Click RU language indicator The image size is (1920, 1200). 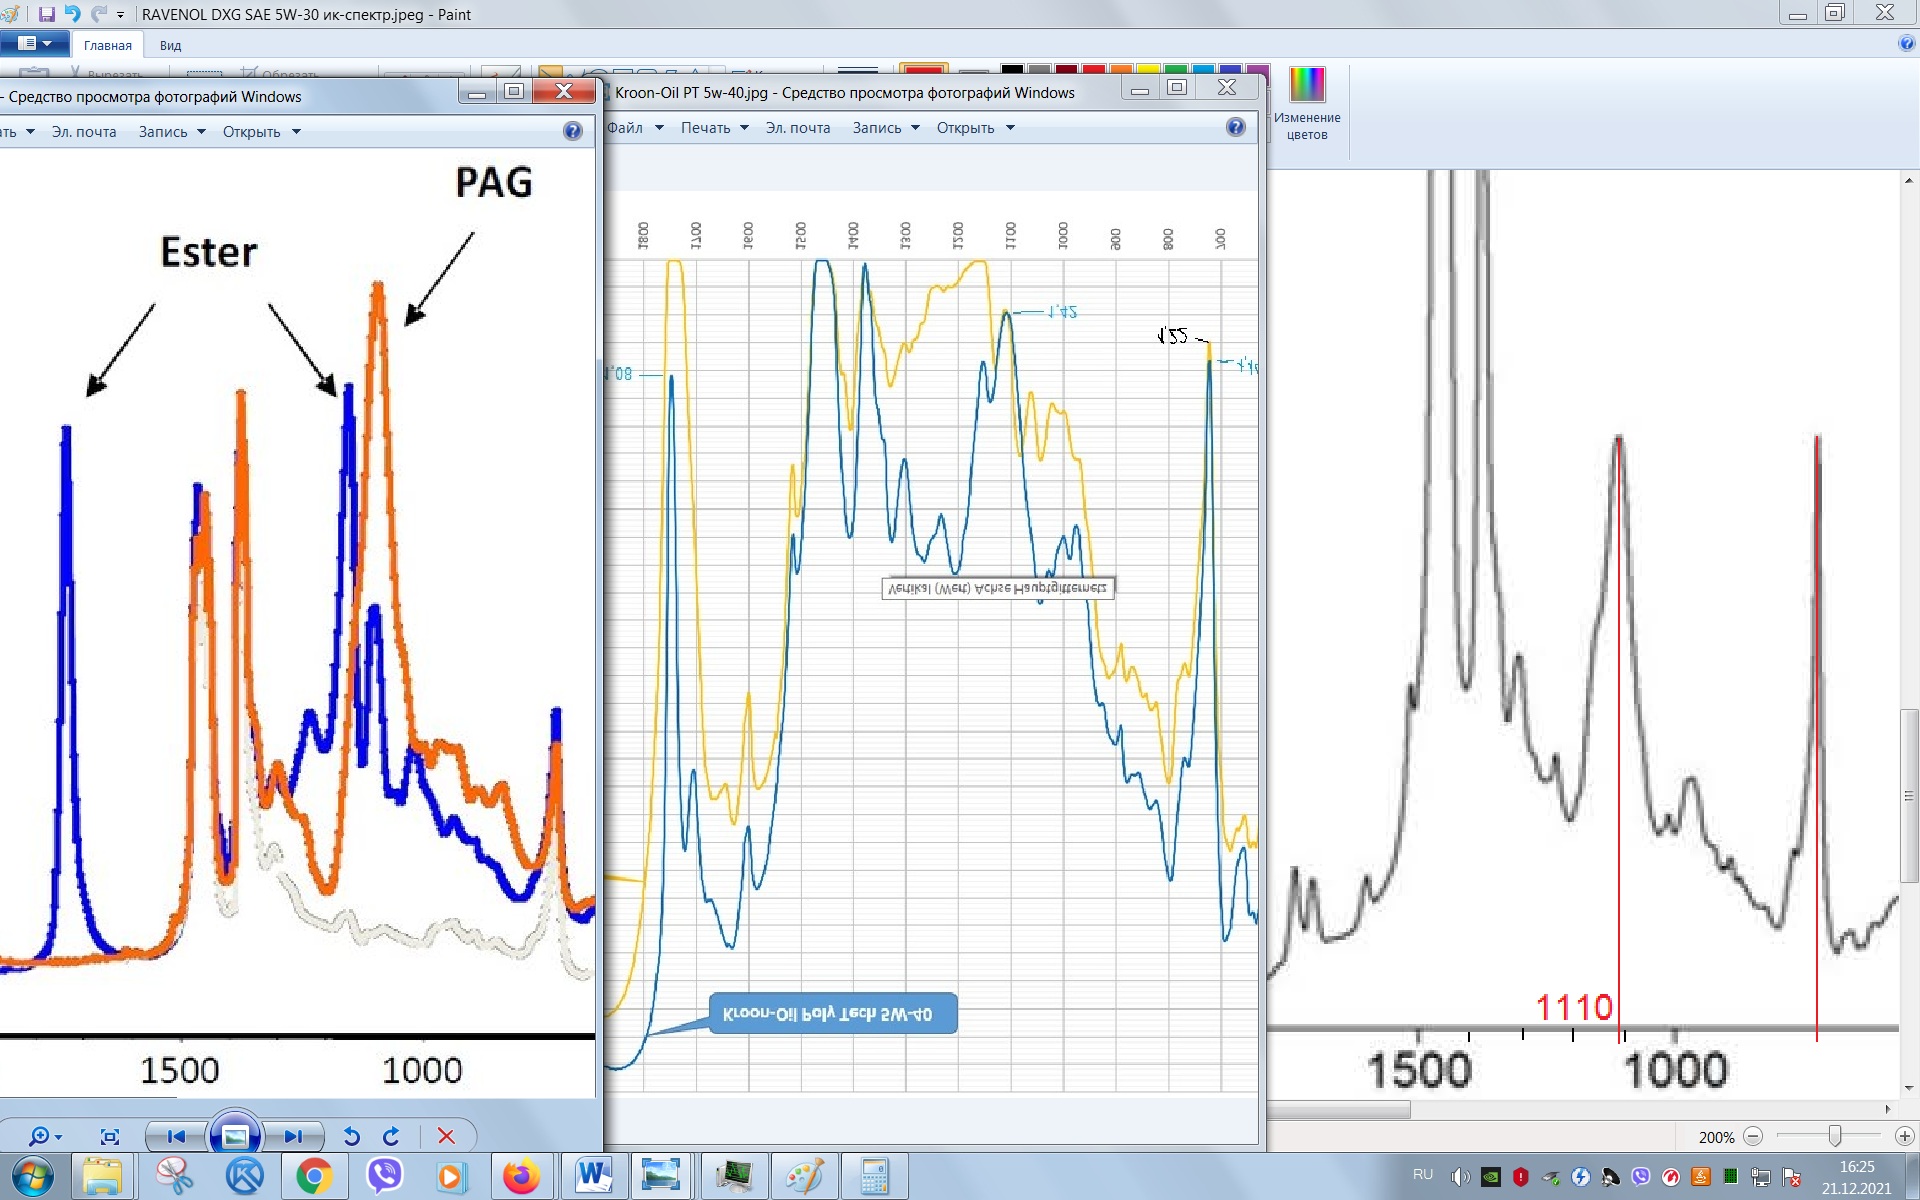click(x=1423, y=1175)
